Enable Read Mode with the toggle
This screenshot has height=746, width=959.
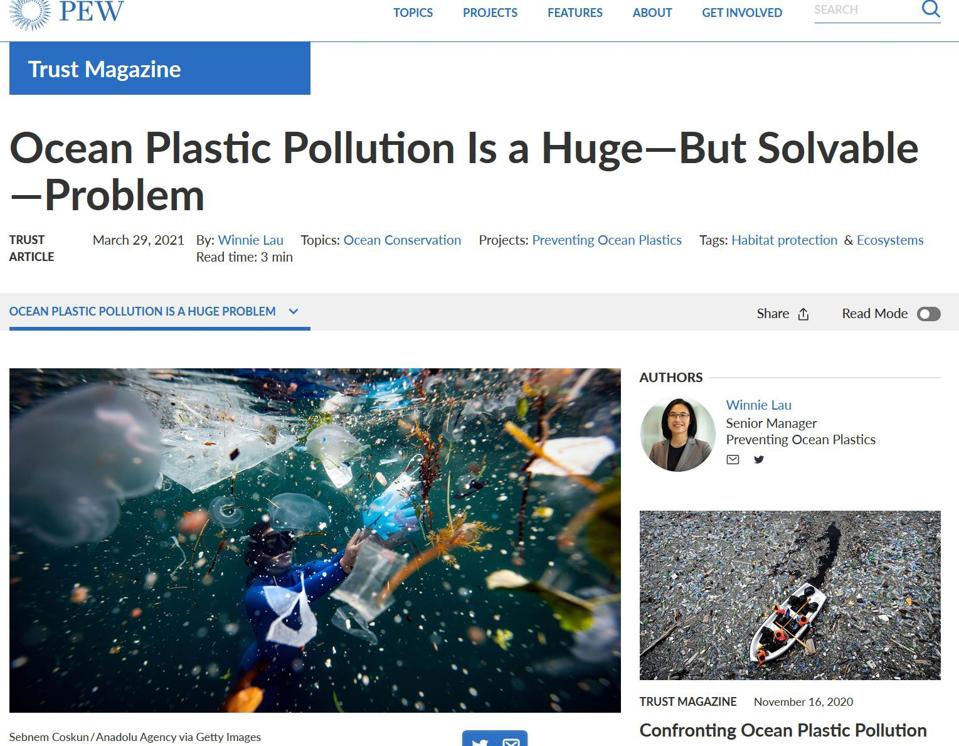tap(927, 313)
